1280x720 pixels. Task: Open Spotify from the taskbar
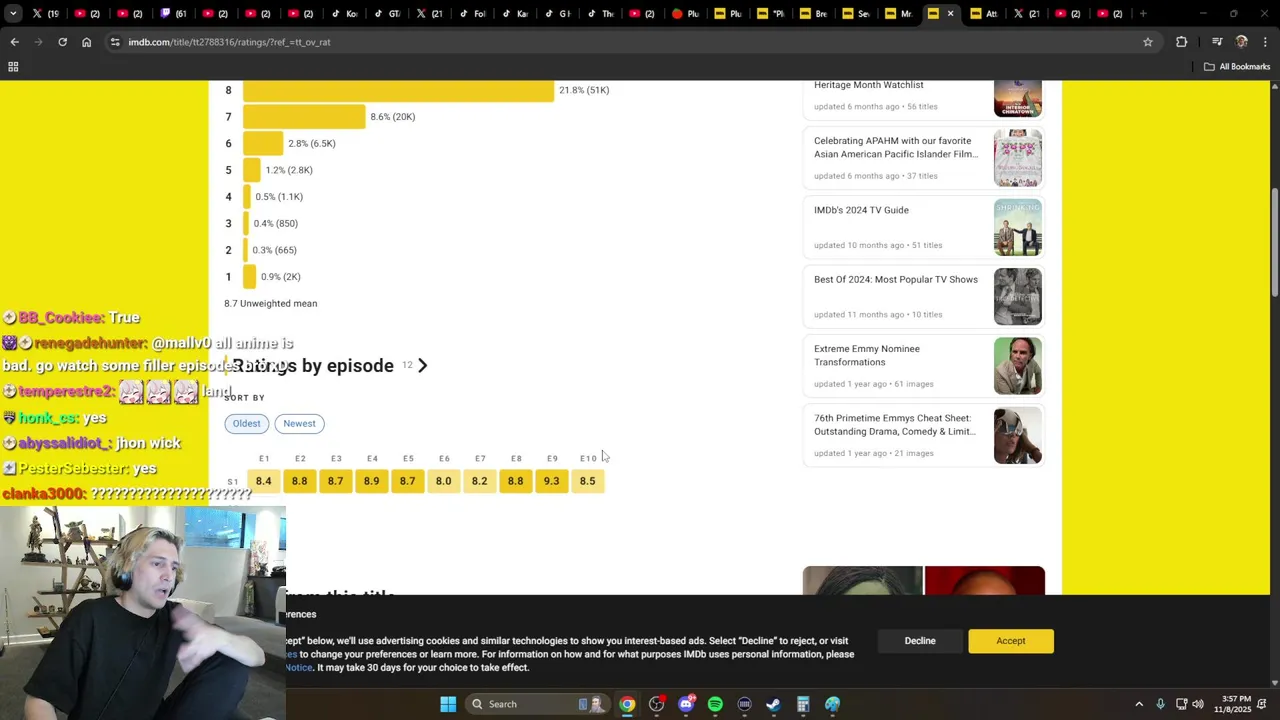click(x=715, y=704)
